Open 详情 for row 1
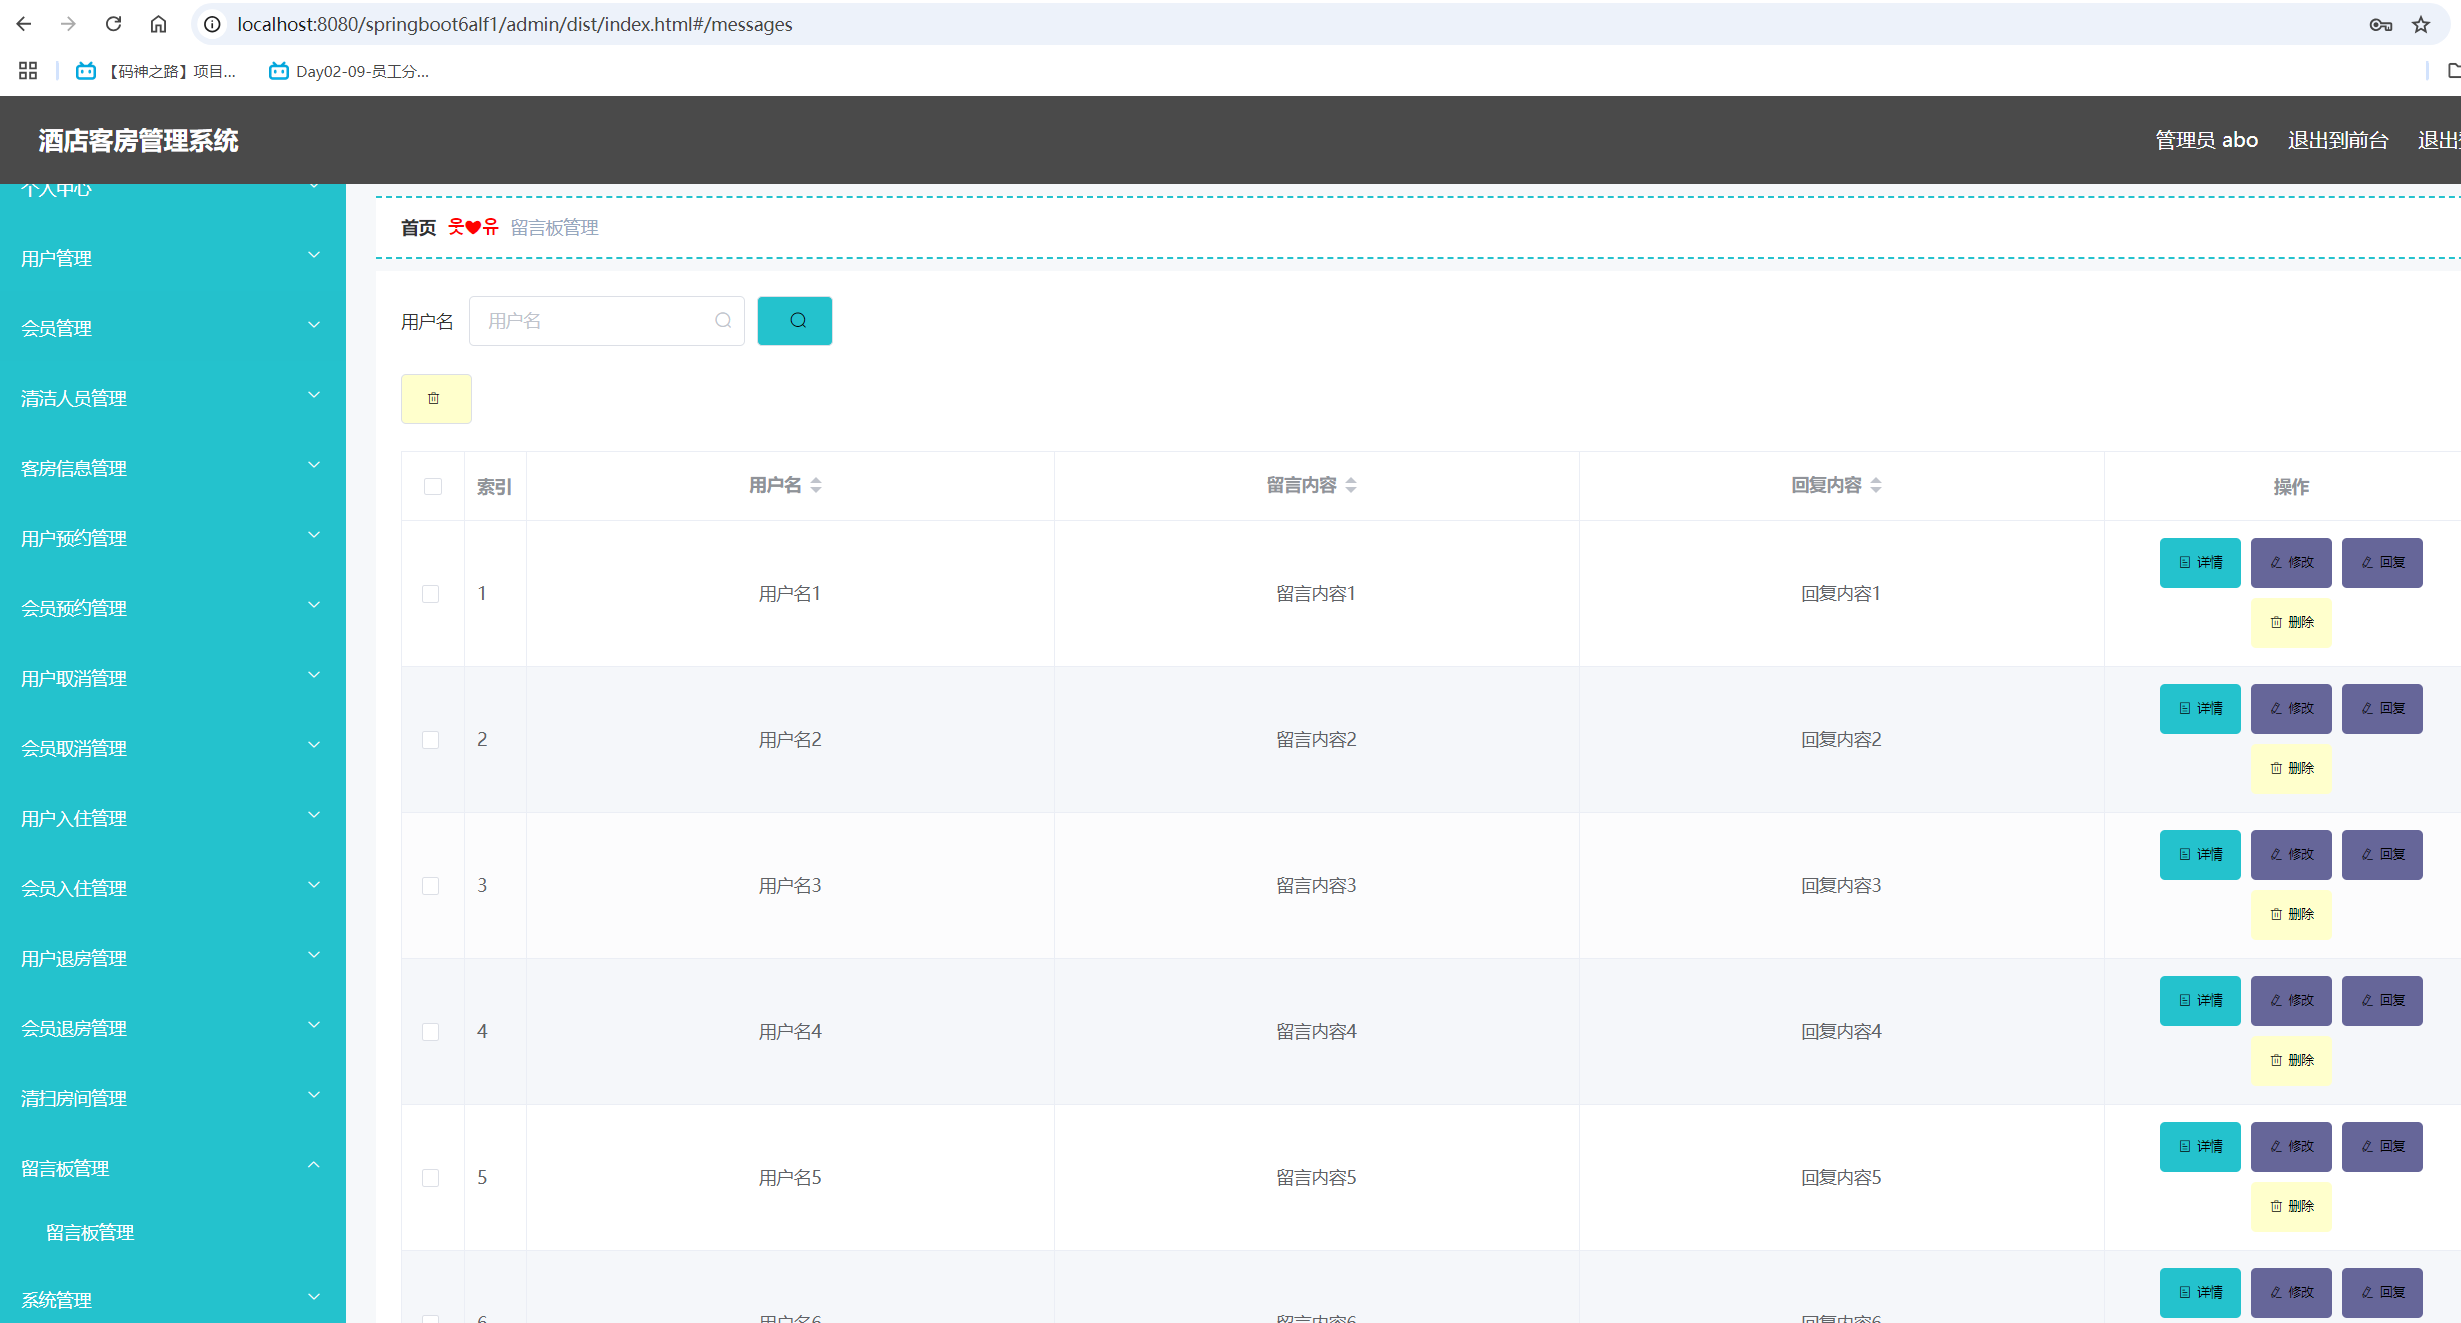This screenshot has width=2461, height=1323. (2199, 563)
